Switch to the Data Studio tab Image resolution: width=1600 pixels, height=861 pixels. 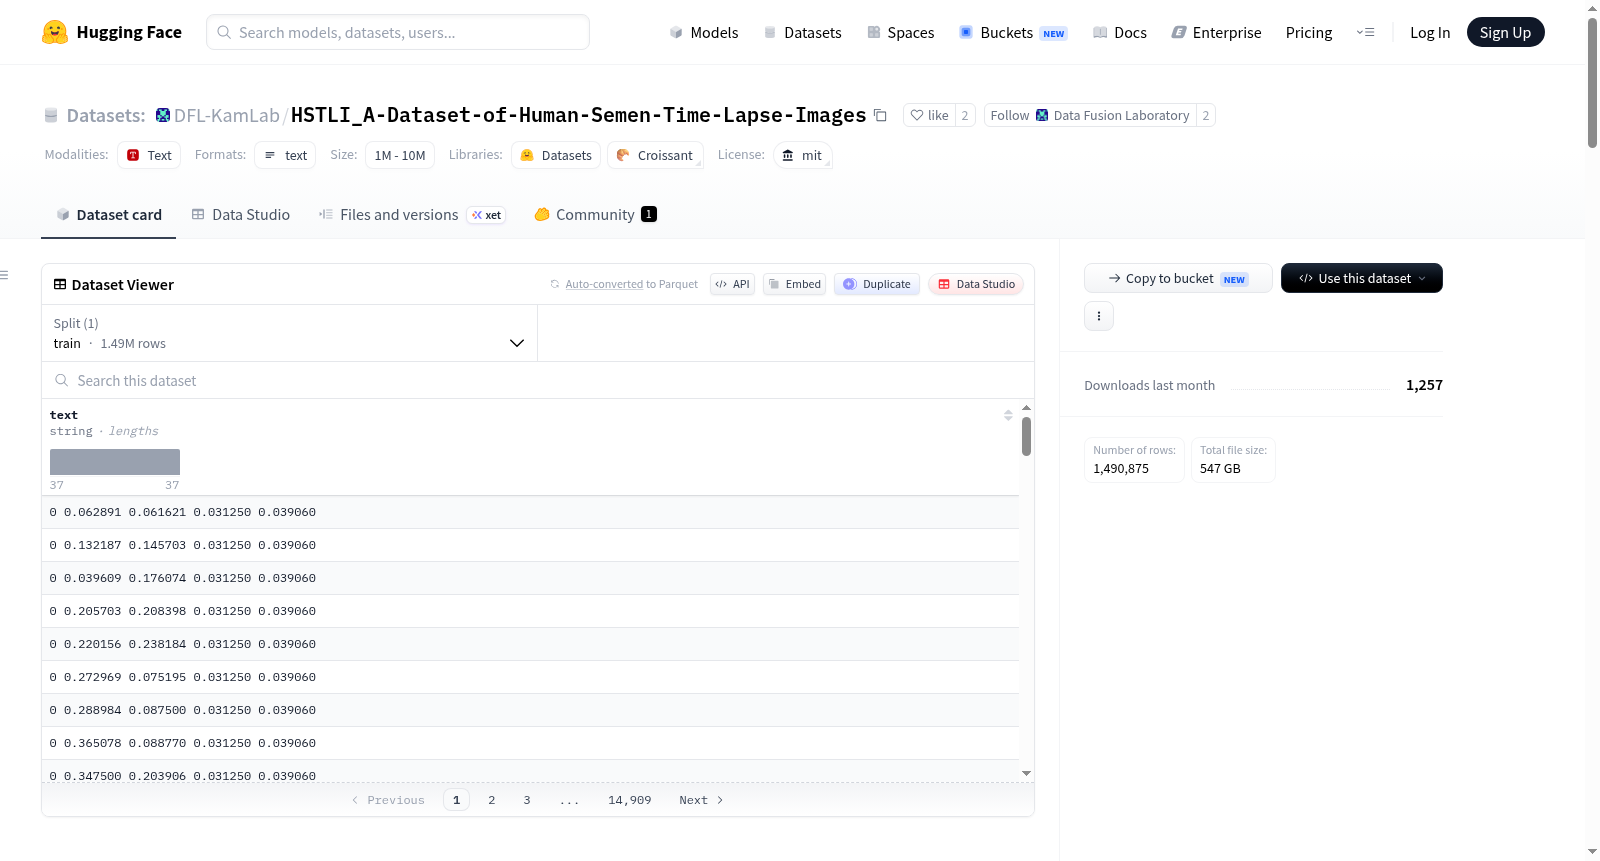coord(241,215)
